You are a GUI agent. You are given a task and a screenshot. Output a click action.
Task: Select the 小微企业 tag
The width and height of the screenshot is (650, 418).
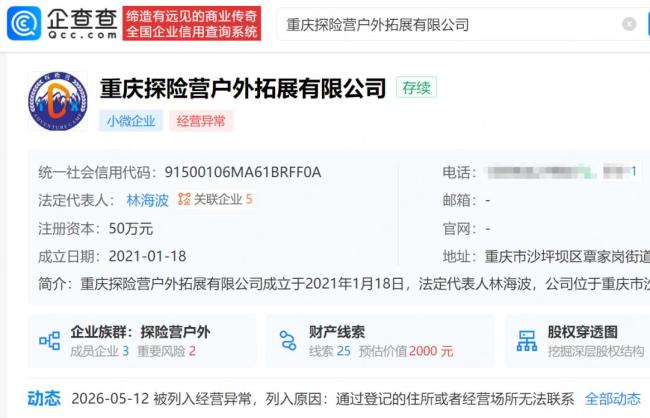[131, 121]
